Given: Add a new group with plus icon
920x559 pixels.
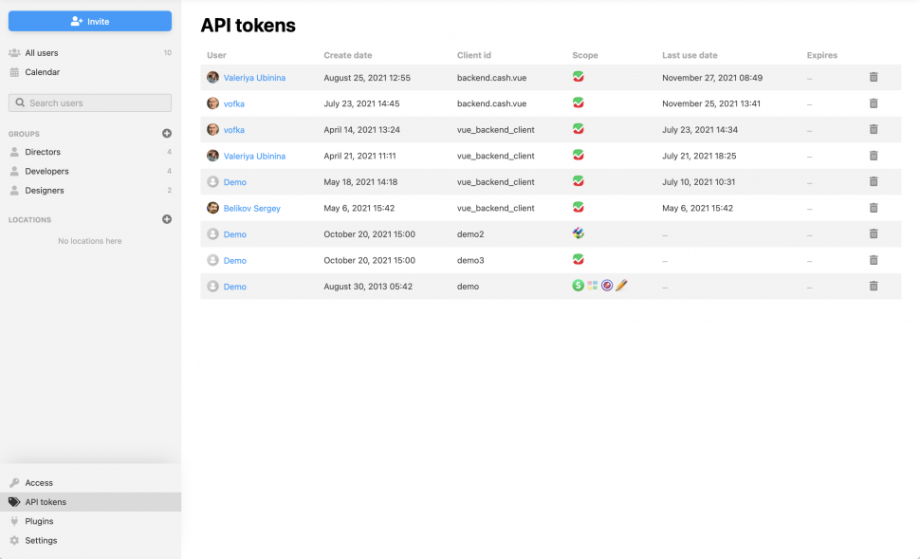Looking at the screenshot, I should click(167, 133).
